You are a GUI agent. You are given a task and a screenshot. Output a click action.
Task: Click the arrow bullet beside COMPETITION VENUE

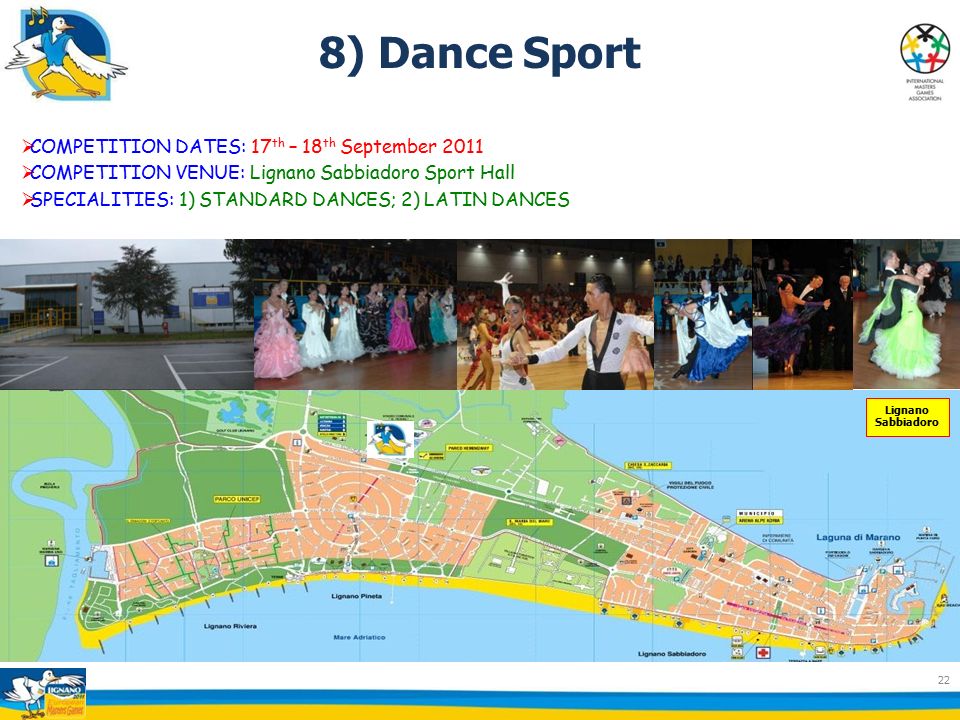coord(26,173)
